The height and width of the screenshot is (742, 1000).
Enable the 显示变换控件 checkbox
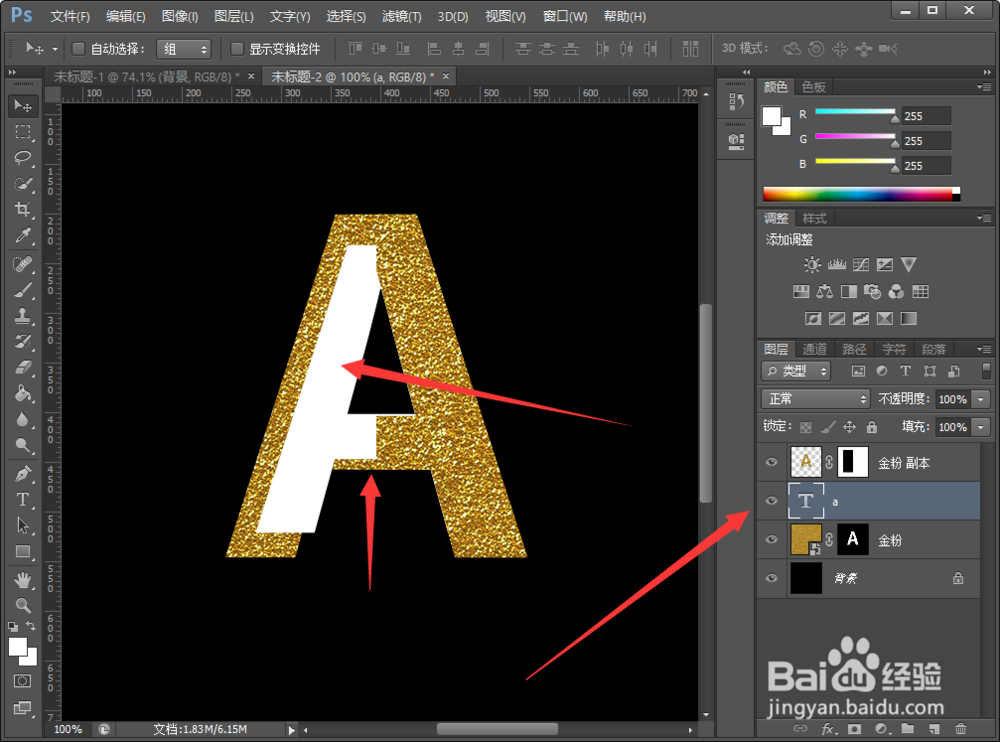tap(237, 48)
